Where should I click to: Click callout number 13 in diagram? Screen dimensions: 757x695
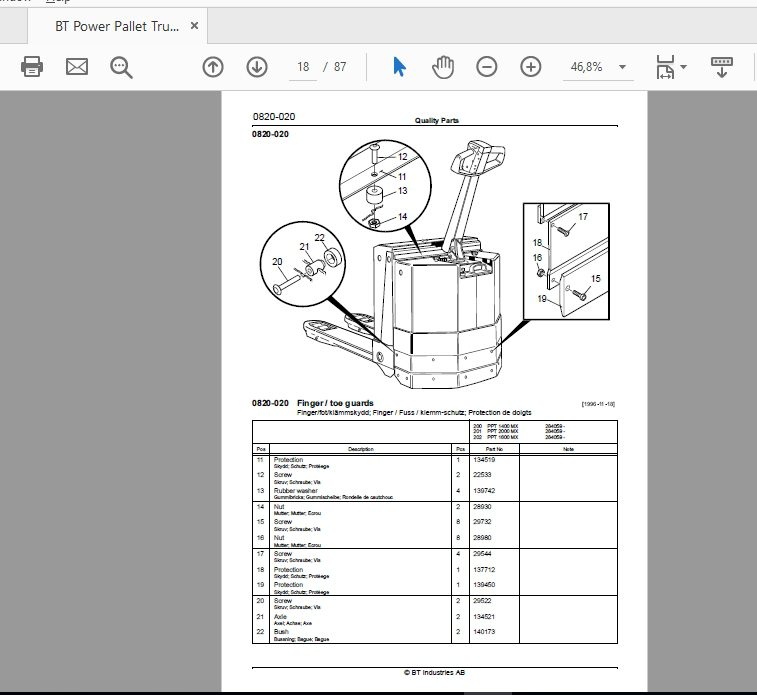pyautogui.click(x=402, y=191)
